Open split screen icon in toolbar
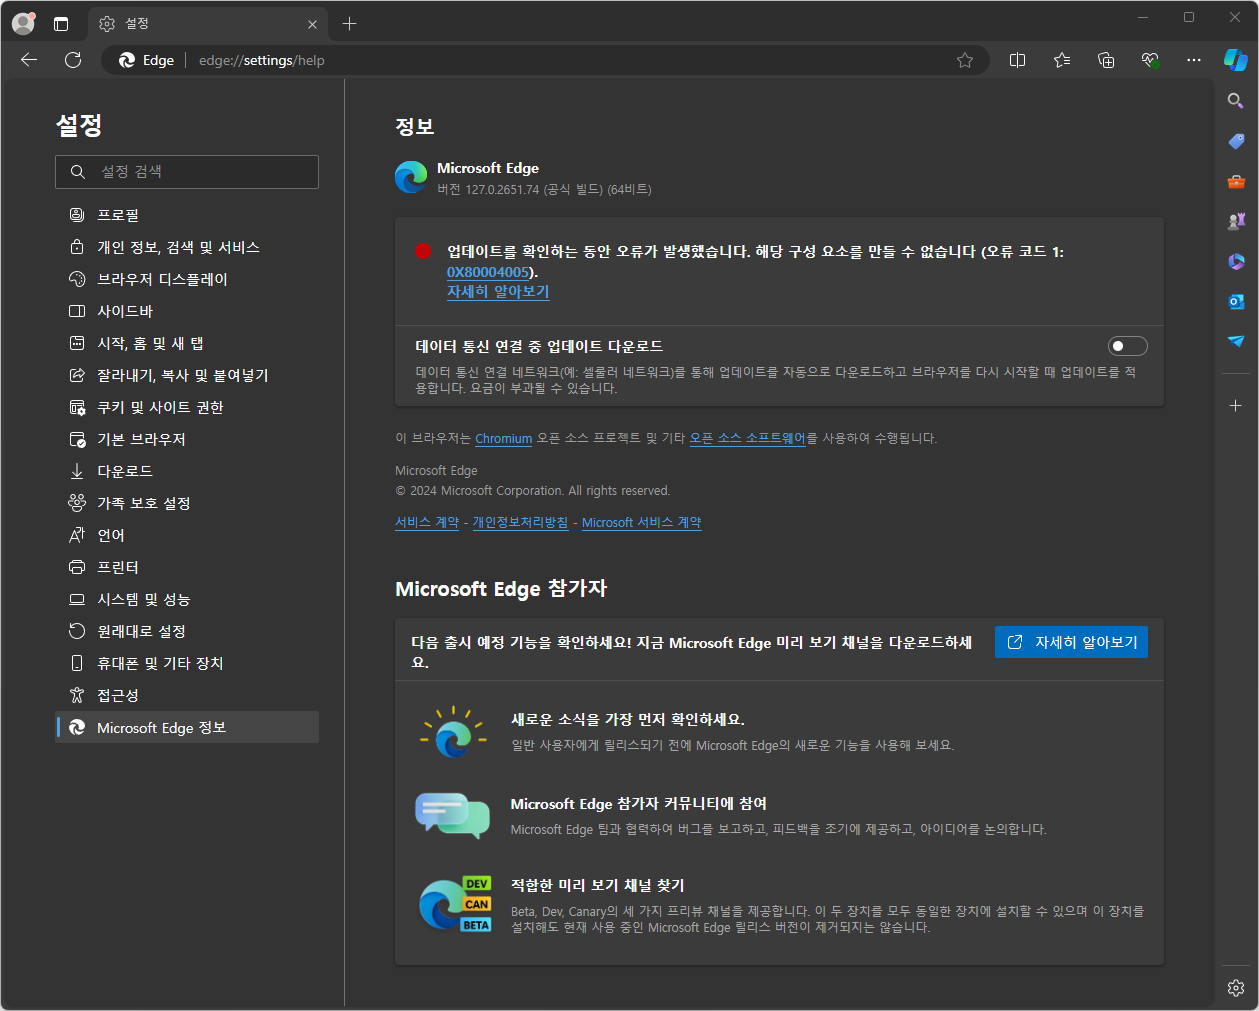This screenshot has width=1259, height=1011. click(x=1018, y=60)
